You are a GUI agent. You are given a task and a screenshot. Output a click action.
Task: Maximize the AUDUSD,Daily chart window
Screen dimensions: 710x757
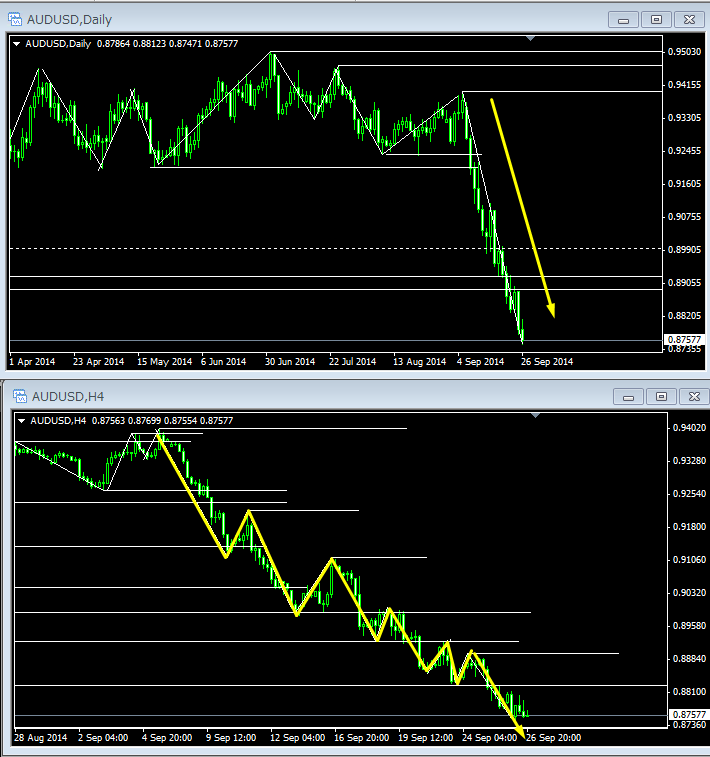tap(657, 19)
